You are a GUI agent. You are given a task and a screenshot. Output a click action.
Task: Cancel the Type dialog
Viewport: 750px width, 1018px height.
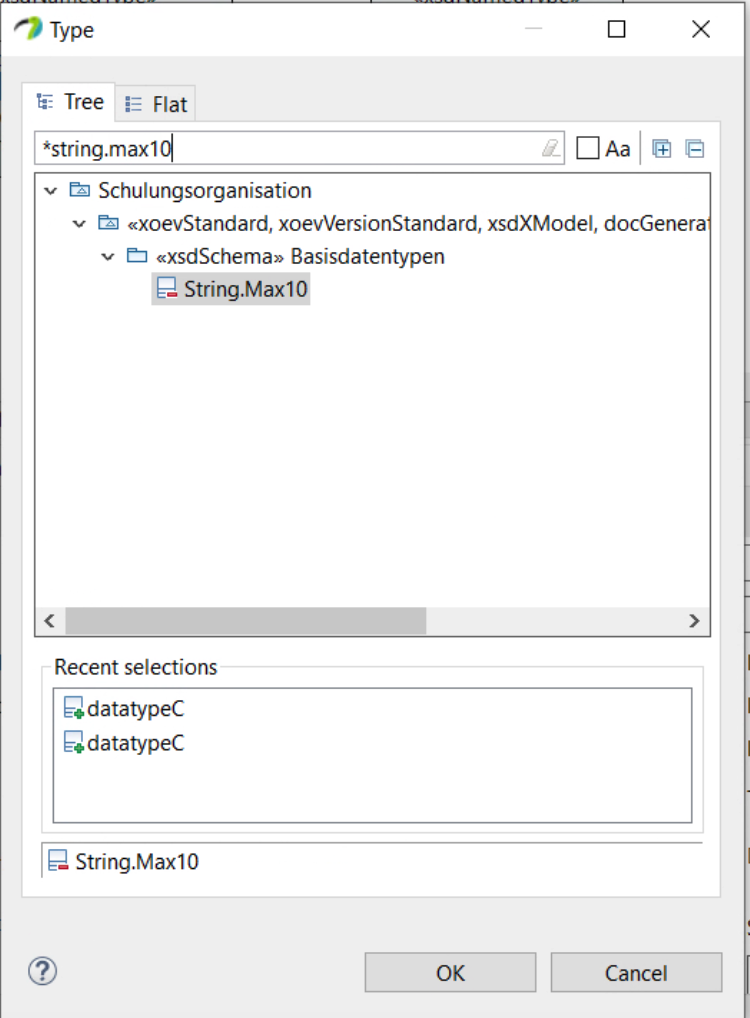636,973
